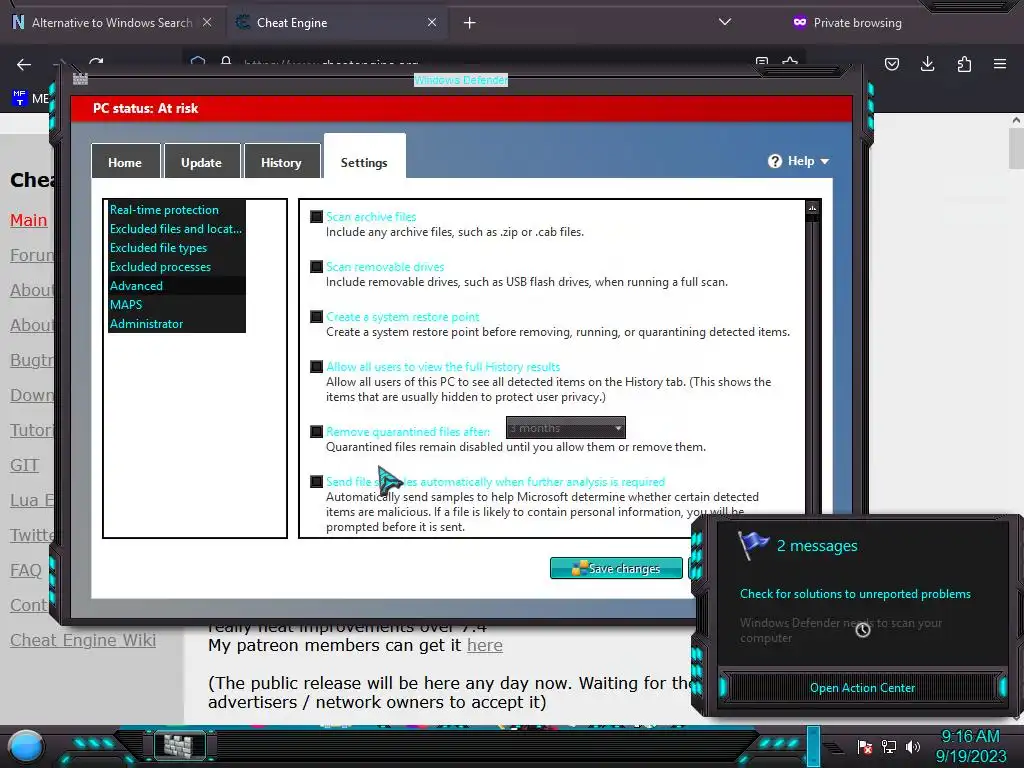
Task: Click the Firefox back arrow
Action: click(x=24, y=64)
